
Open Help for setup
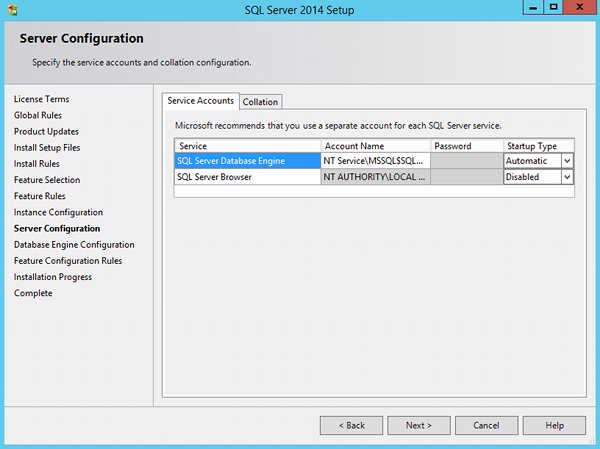tap(554, 425)
